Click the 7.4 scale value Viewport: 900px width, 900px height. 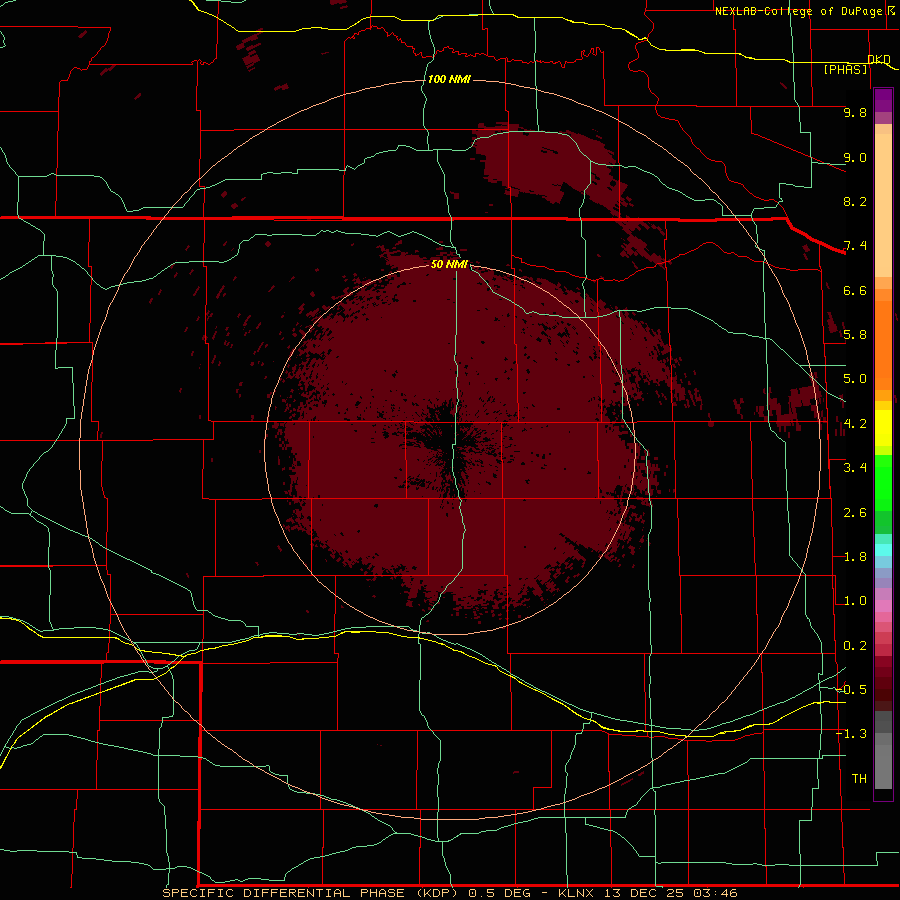[855, 246]
